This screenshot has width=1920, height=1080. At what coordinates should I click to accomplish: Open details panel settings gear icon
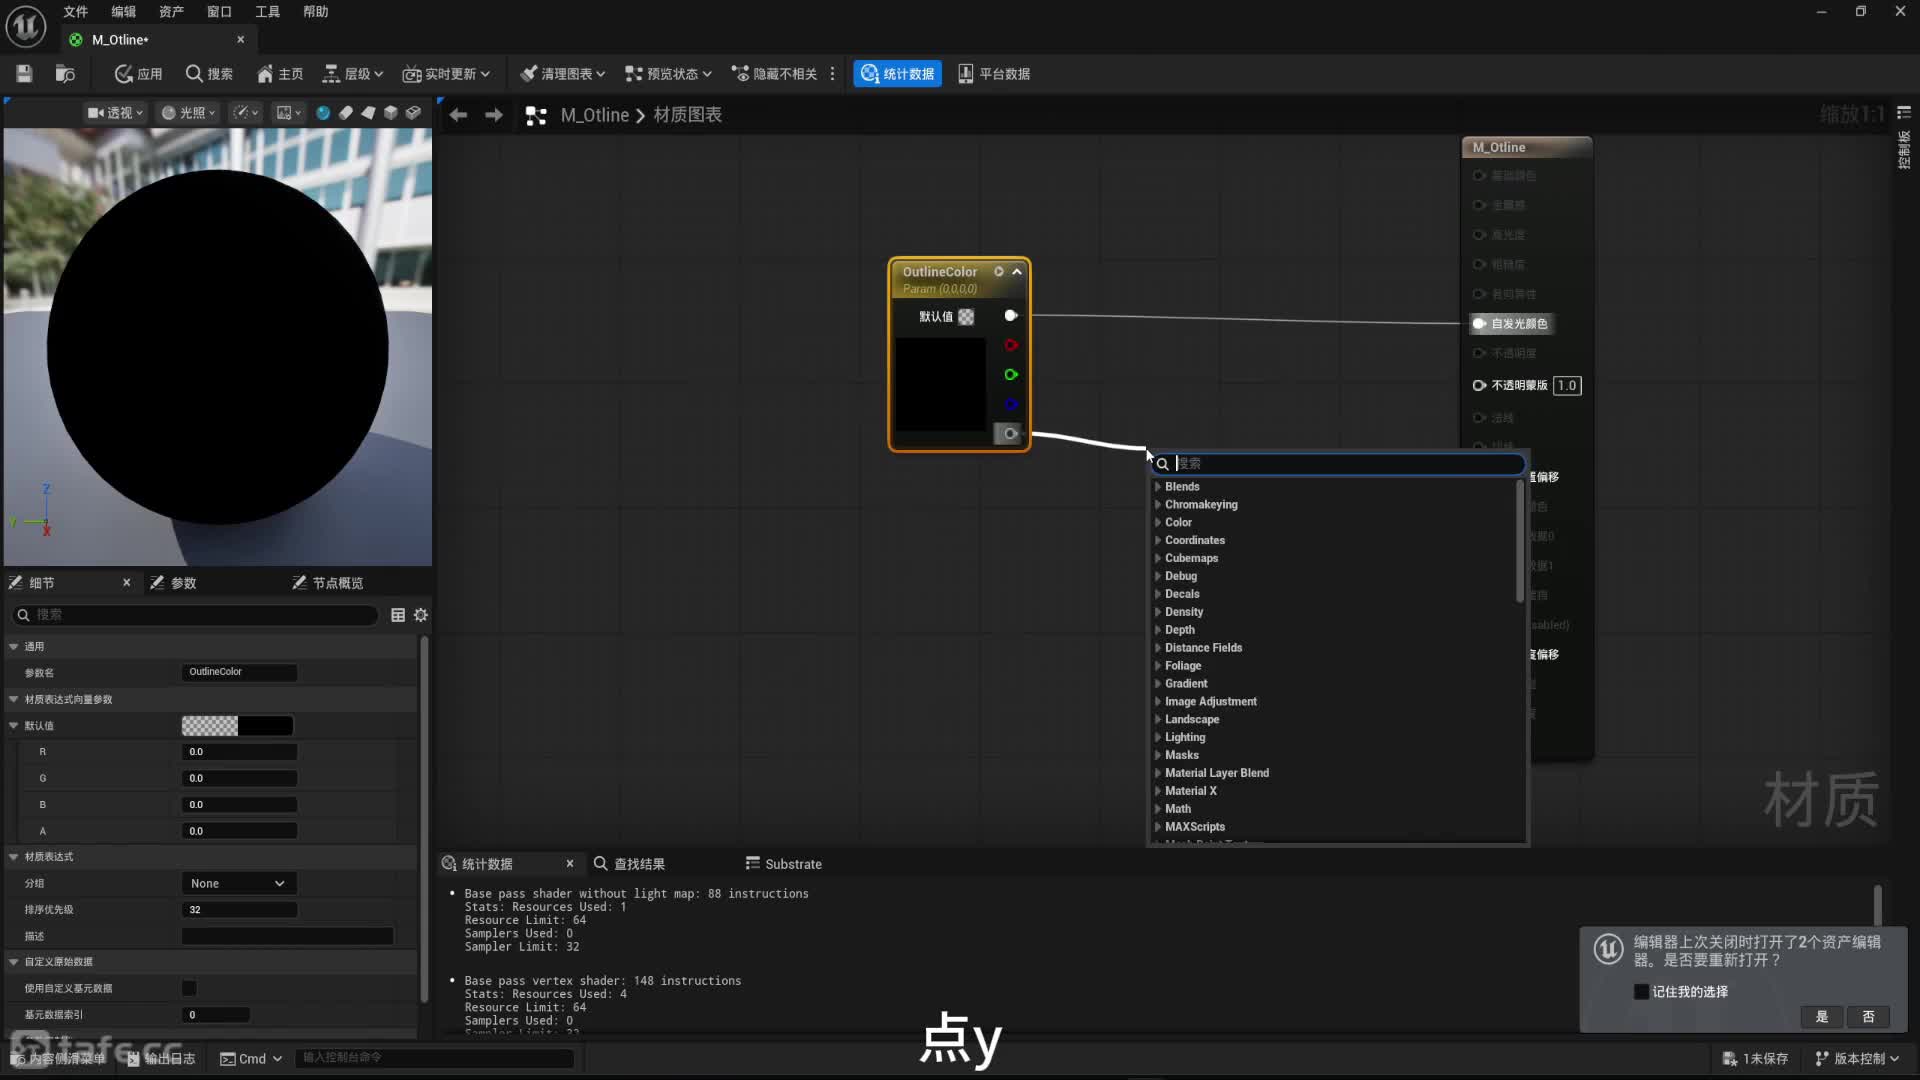(421, 615)
